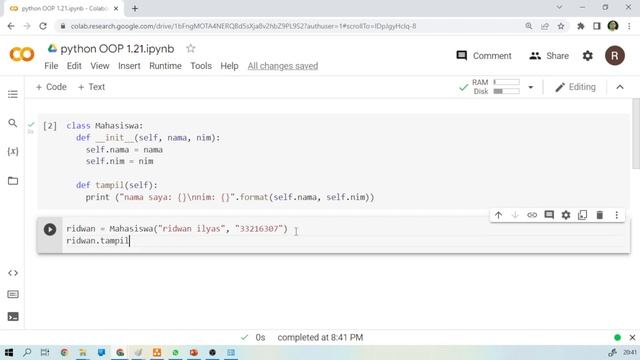Click inside the class Mahasiswa code cell

point(334,162)
